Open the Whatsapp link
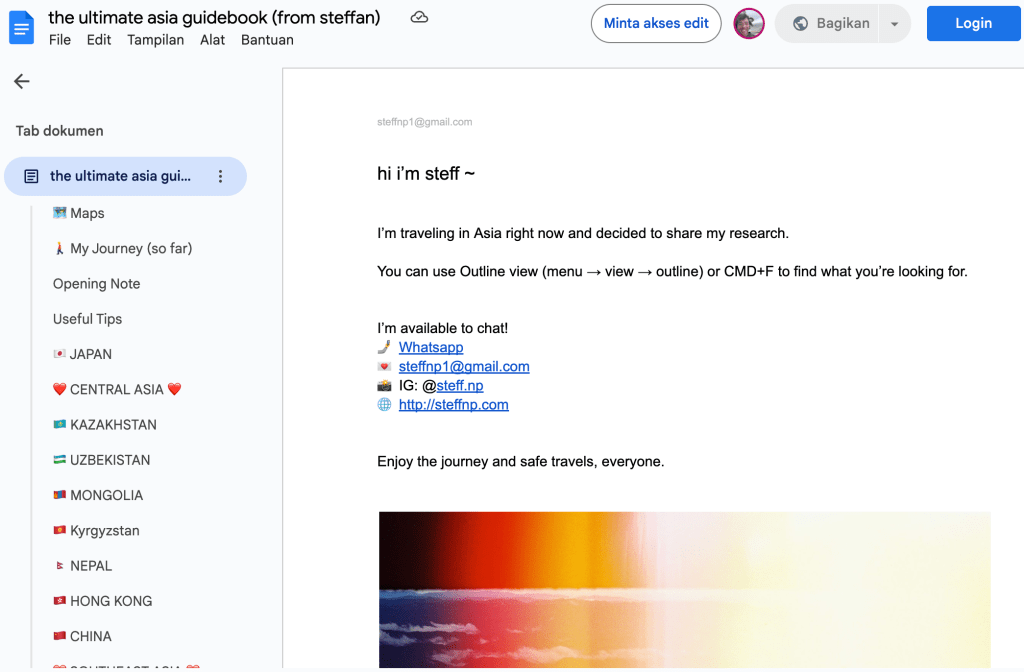 point(431,347)
